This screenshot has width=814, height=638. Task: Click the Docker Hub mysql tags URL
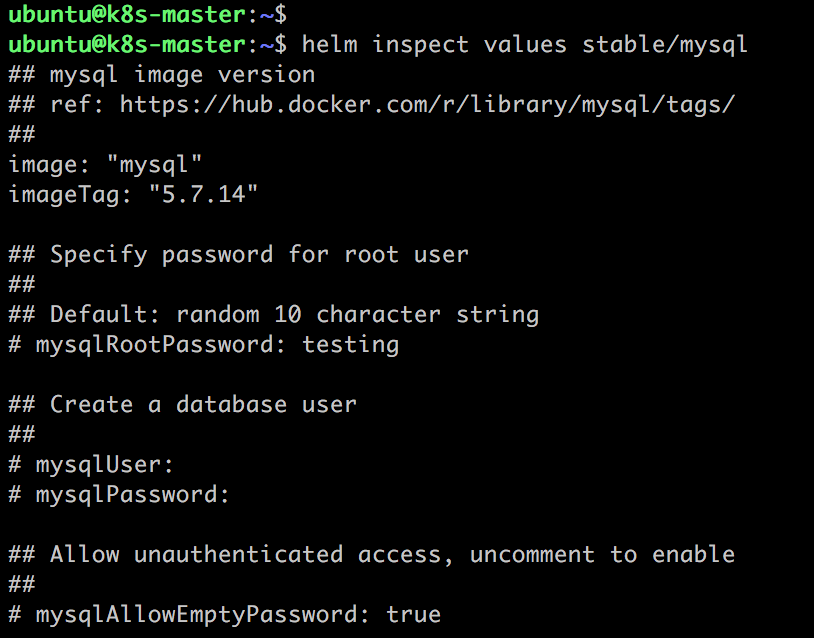[x=427, y=105]
